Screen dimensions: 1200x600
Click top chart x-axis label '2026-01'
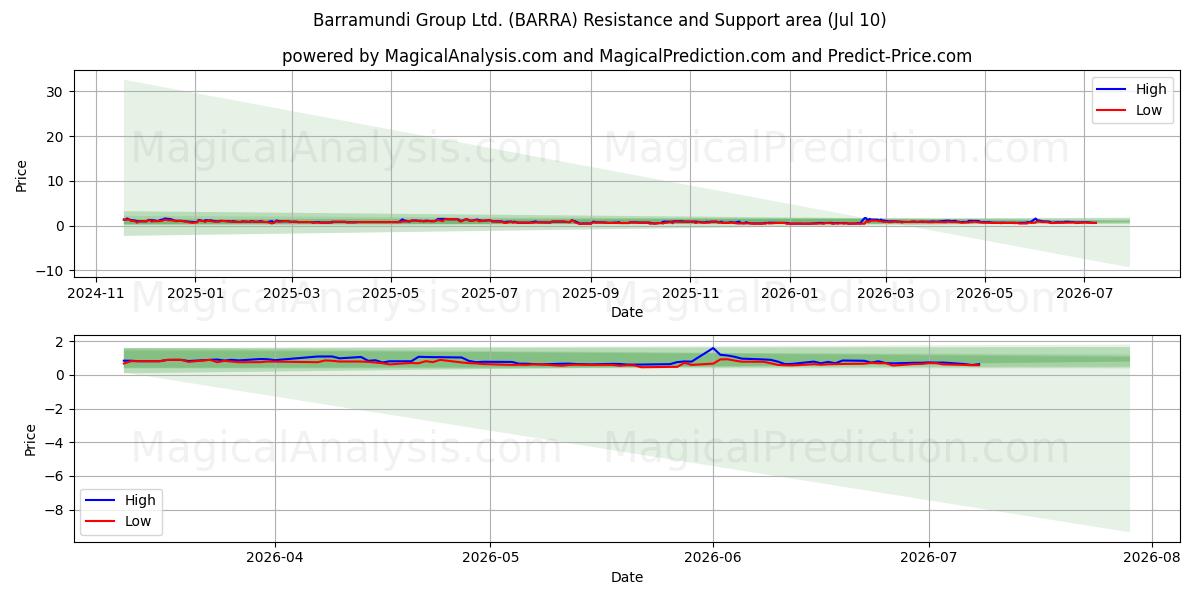789,294
